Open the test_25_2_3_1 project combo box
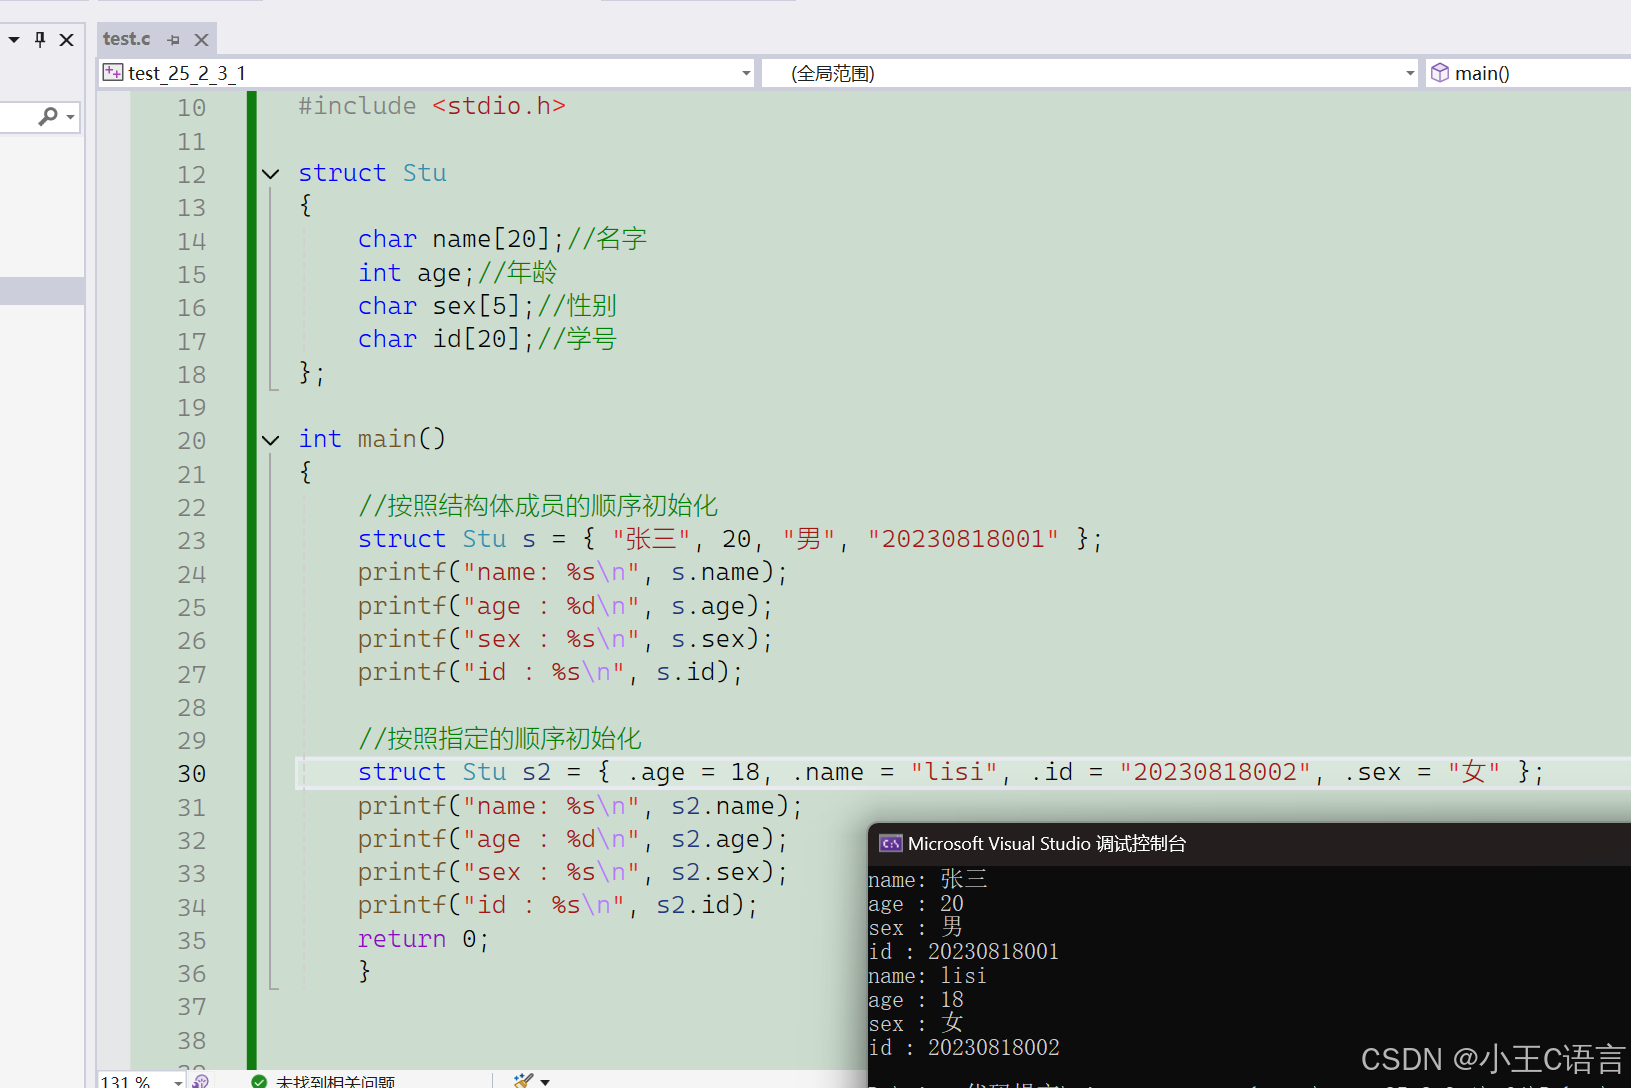Screen dimensions: 1631x1088 click(427, 73)
